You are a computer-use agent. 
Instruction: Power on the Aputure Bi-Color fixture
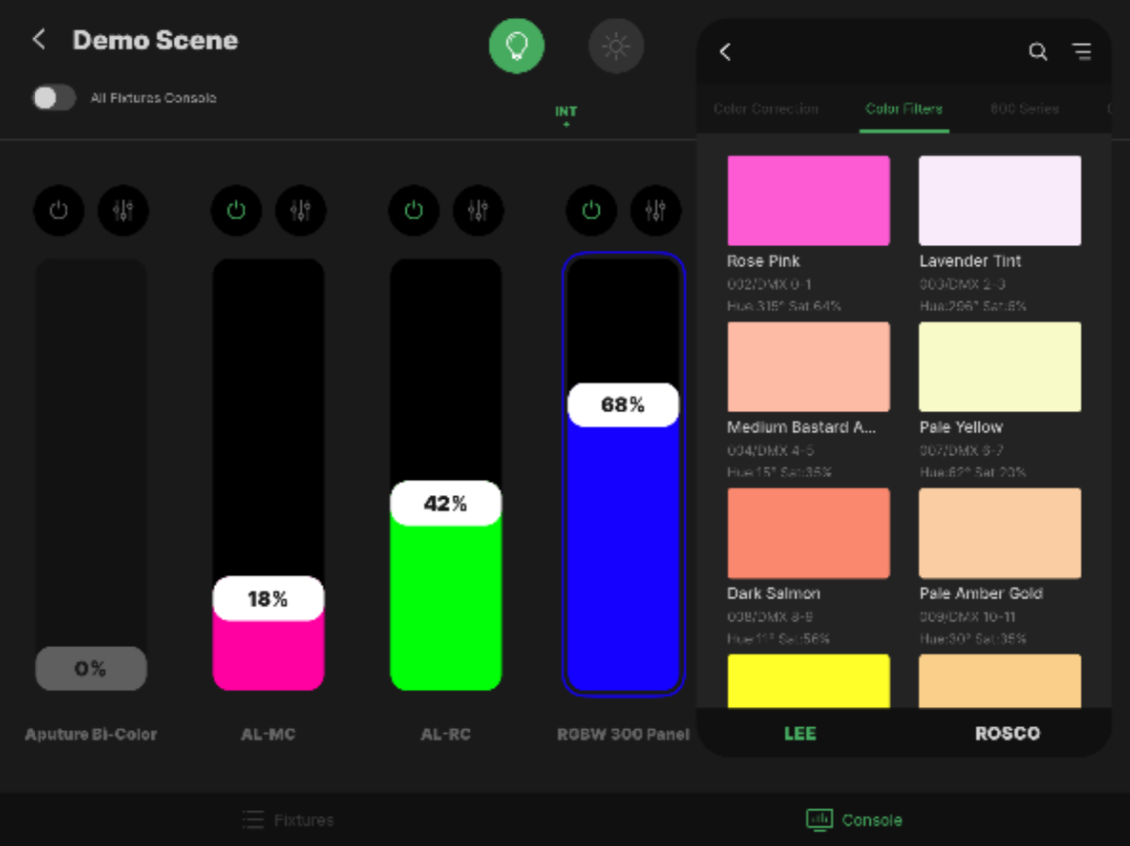[x=59, y=211]
